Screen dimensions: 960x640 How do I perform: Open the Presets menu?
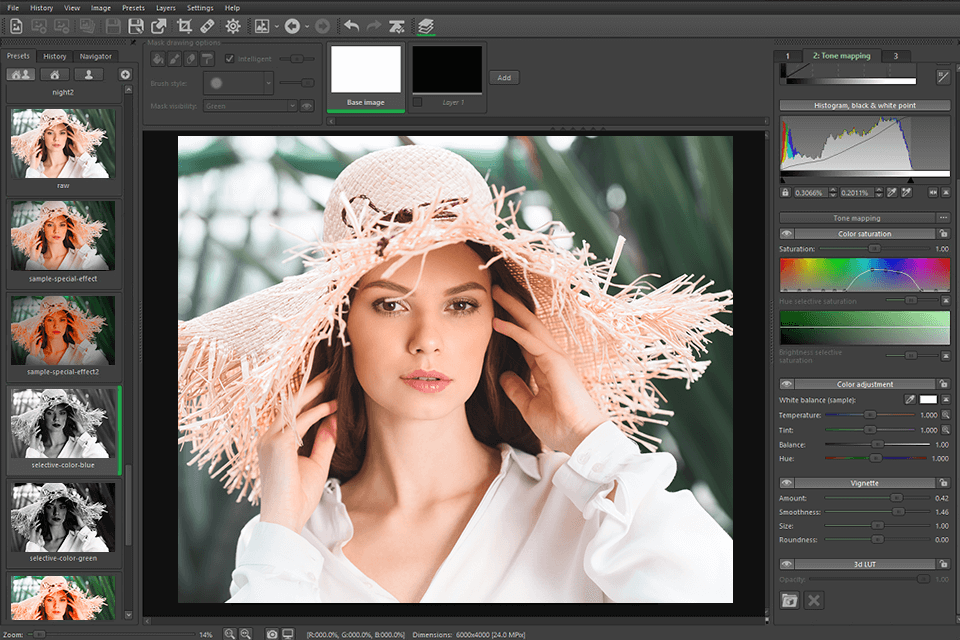(x=133, y=8)
